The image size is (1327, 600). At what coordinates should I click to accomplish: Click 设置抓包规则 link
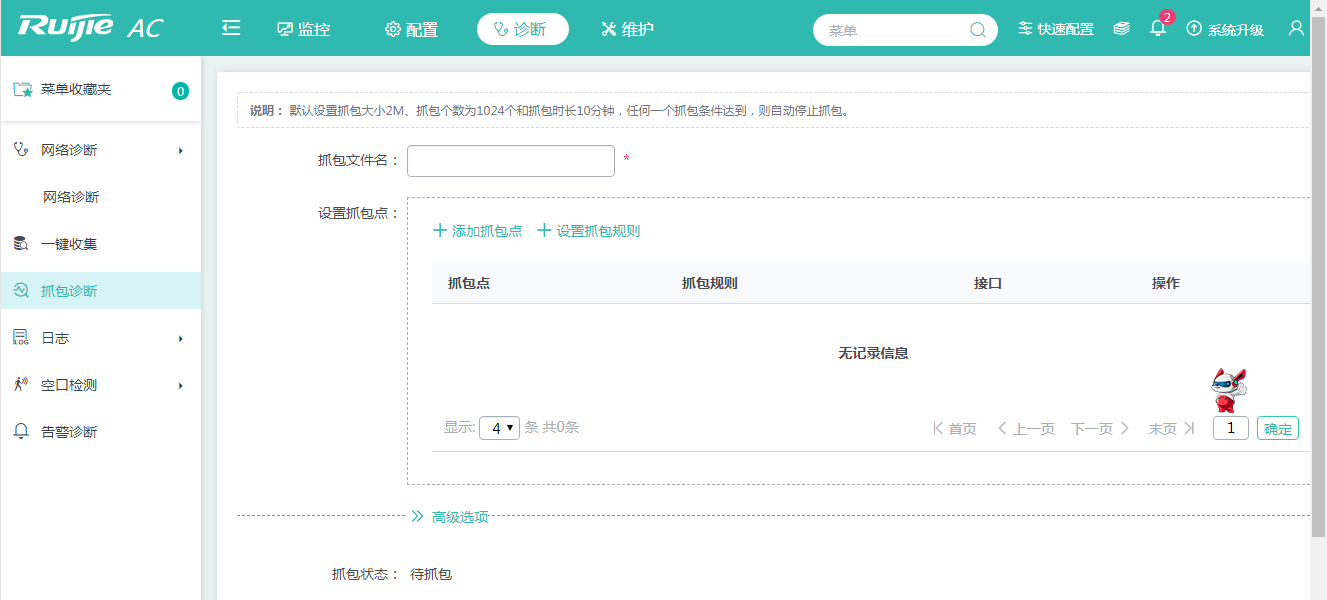coord(588,231)
